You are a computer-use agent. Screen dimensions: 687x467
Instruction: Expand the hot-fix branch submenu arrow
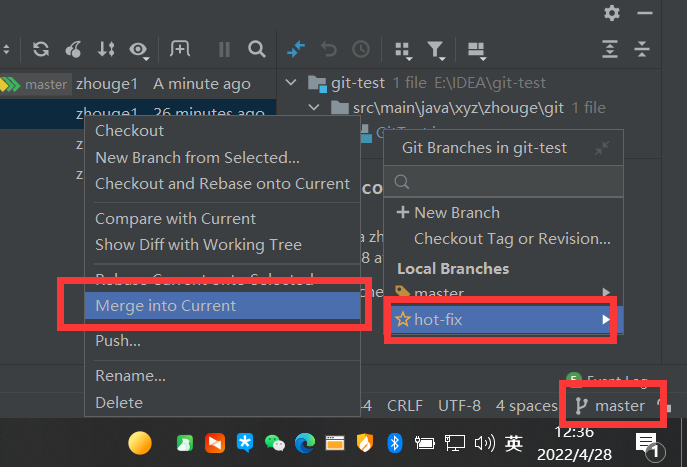click(606, 319)
